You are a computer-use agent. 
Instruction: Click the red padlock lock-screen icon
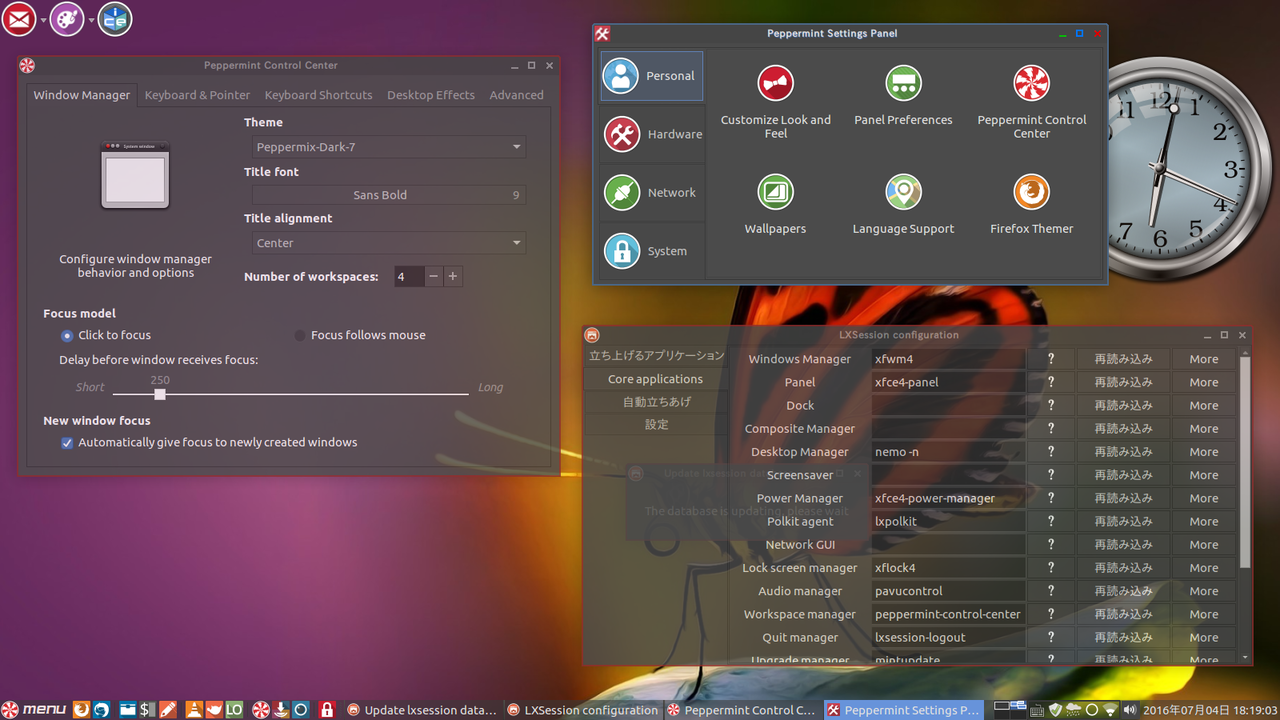(x=326, y=710)
